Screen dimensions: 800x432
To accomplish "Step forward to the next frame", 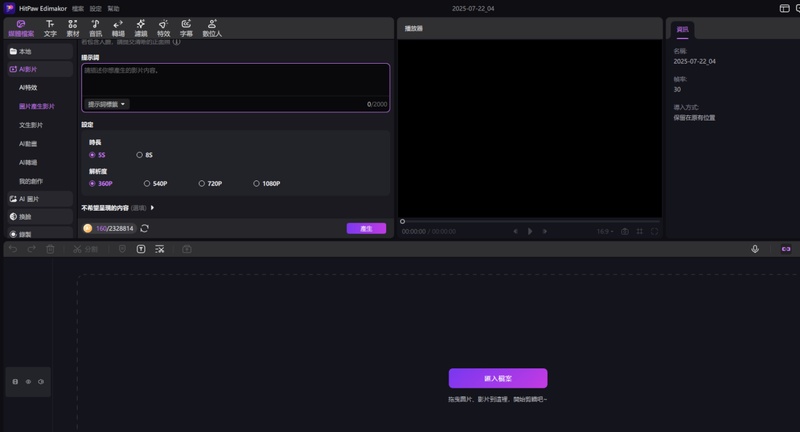I will 545,232.
